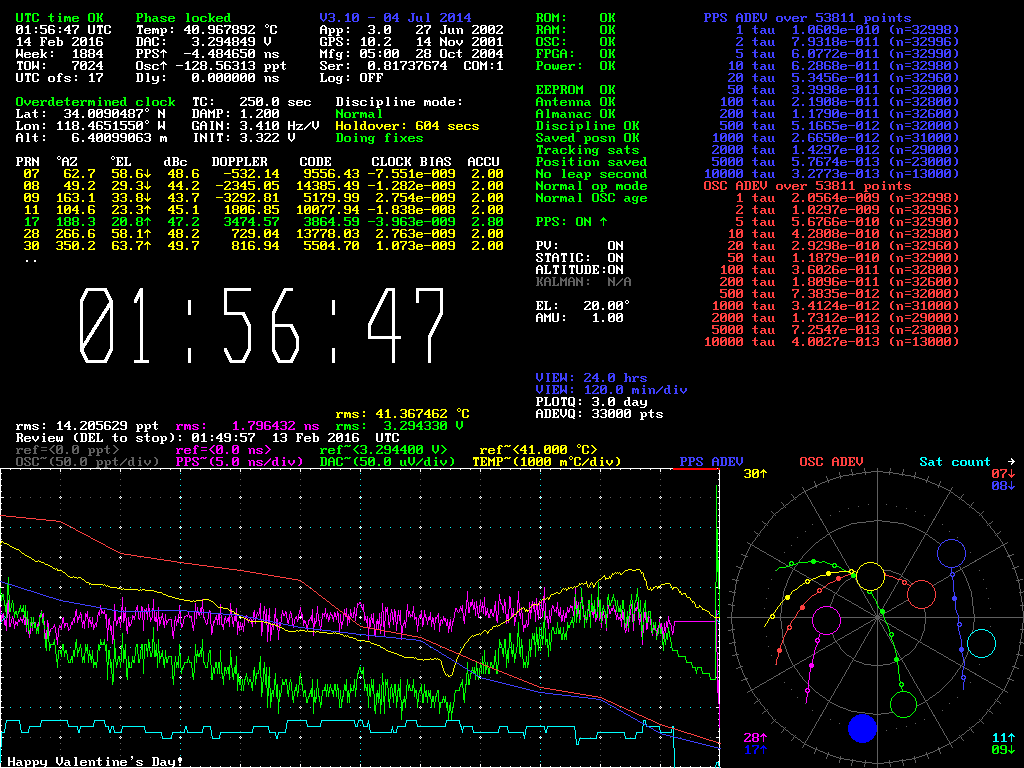Click the TEMP~(1000 m°C/div) plot scale label

(x=547, y=462)
